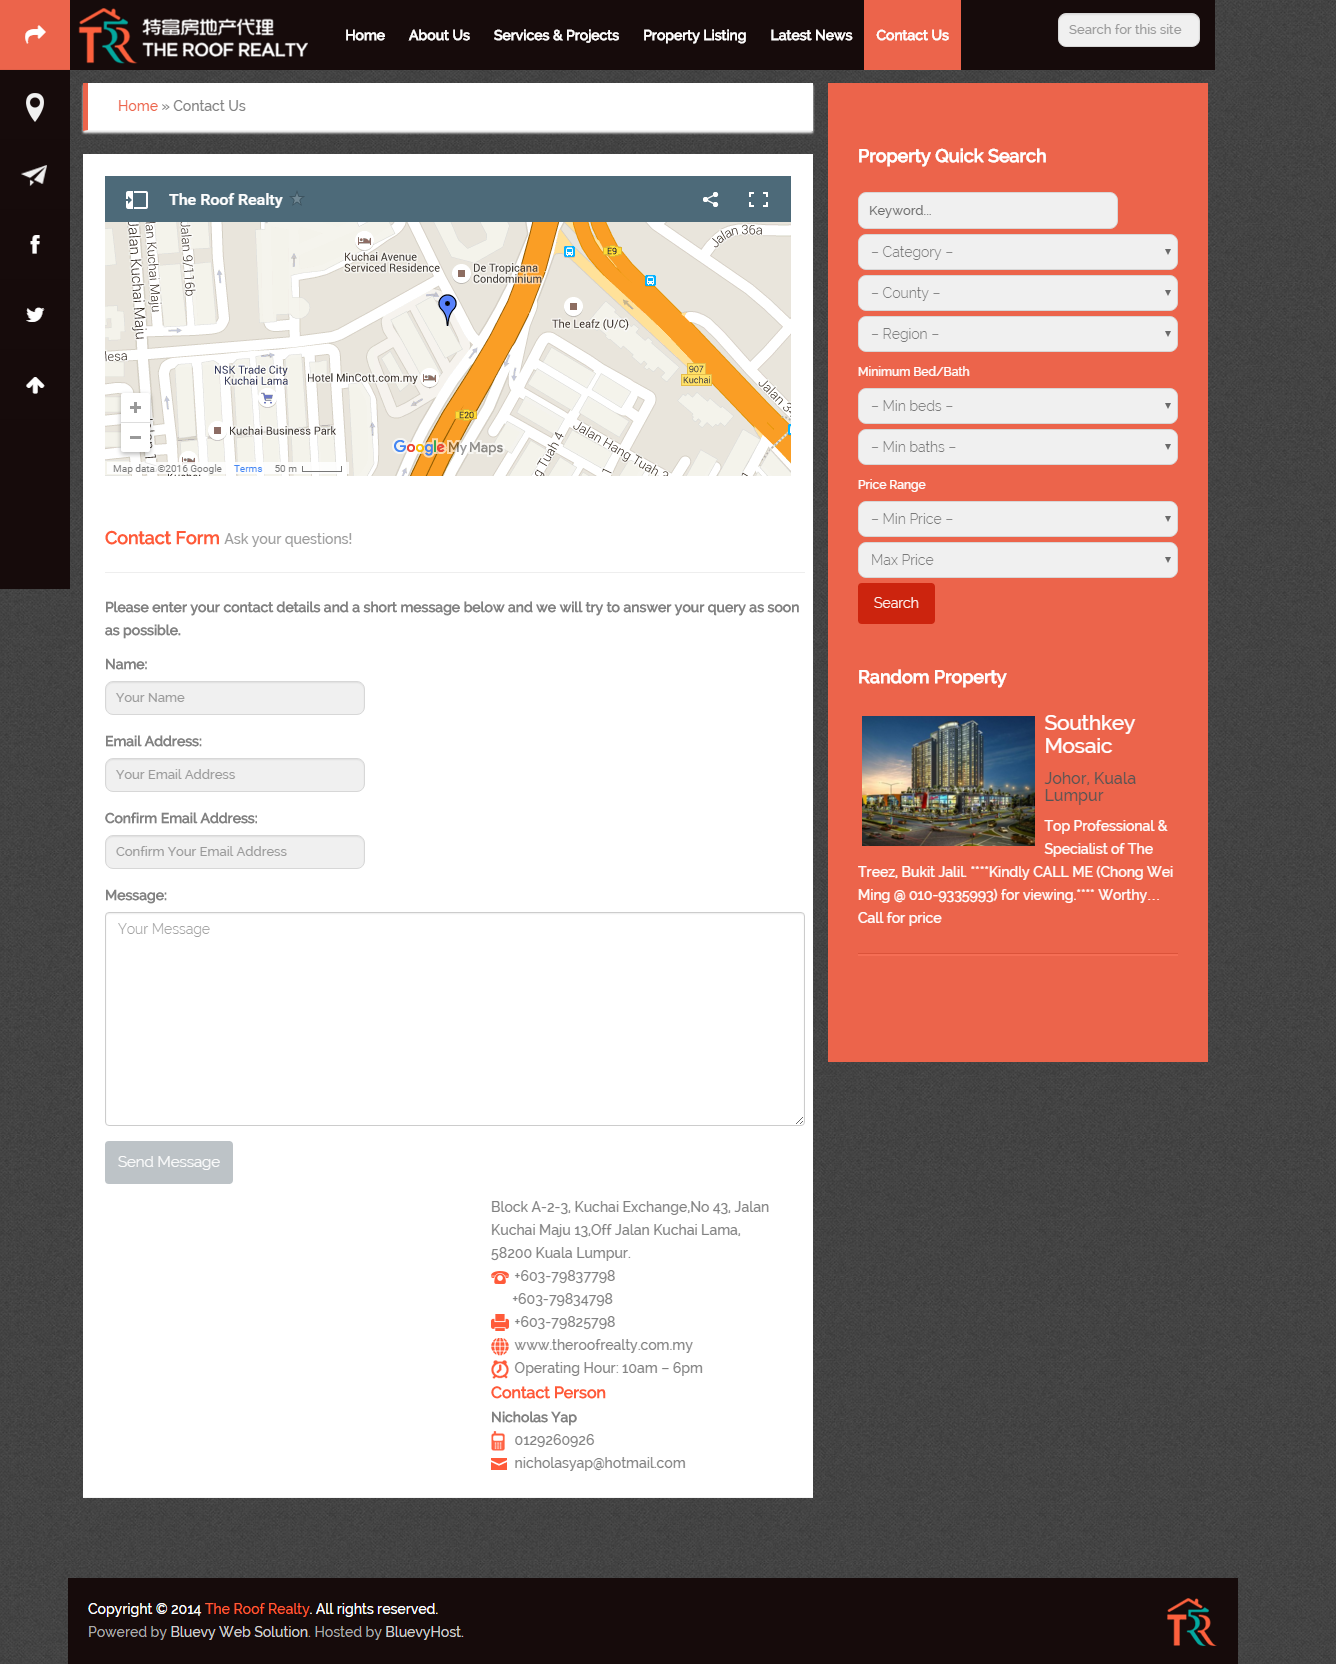This screenshot has height=1664, width=1336.
Task: Open Property Listing menu
Action: click(x=694, y=35)
